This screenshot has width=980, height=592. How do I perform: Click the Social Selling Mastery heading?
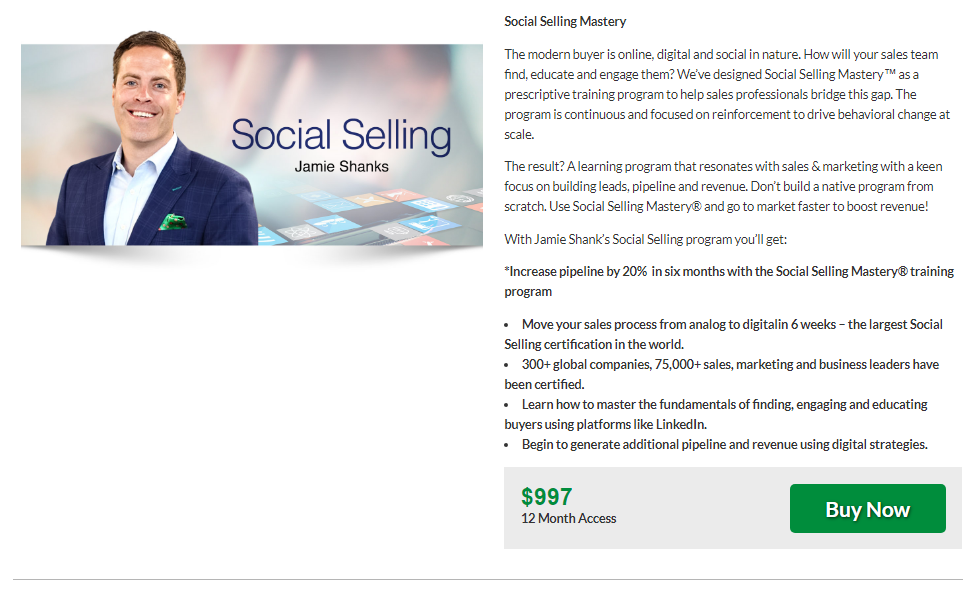click(565, 21)
